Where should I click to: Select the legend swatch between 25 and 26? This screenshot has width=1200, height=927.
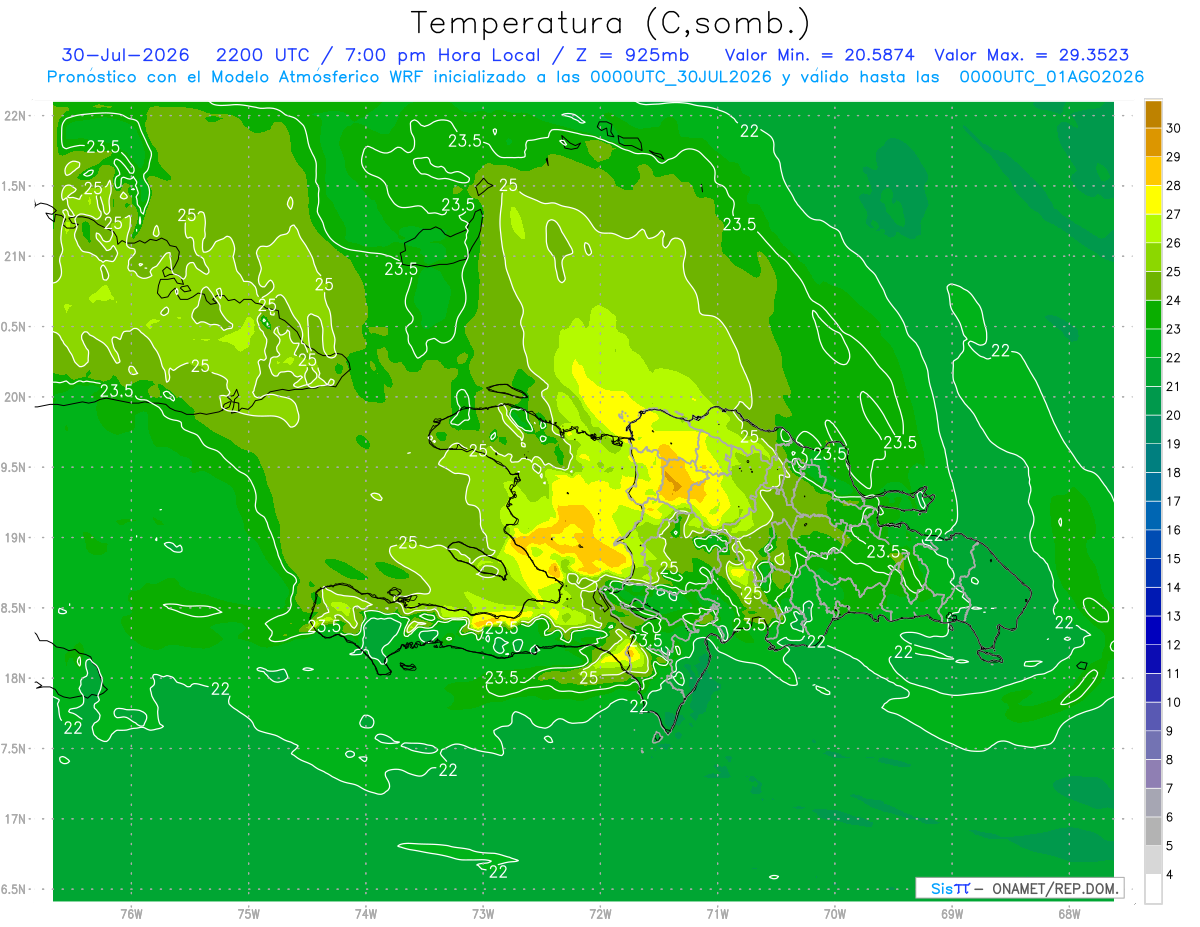[1153, 257]
